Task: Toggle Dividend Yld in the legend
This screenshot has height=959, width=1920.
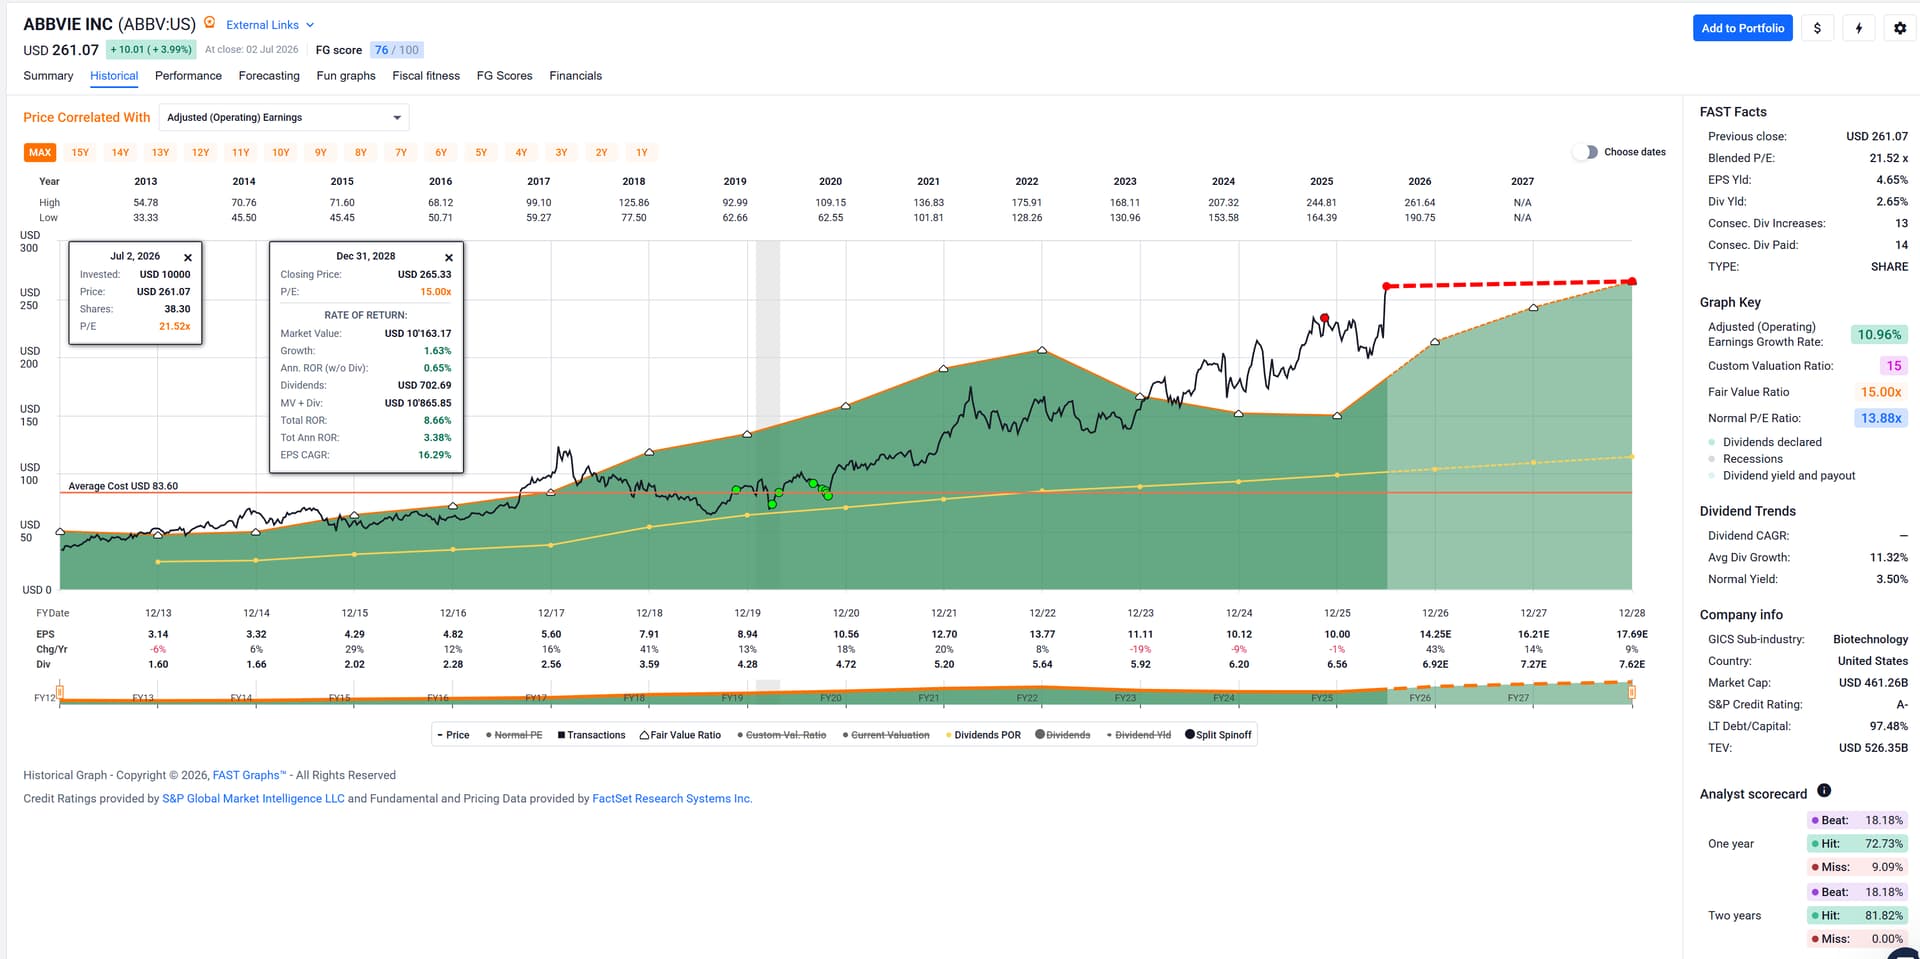Action: pyautogui.click(x=1138, y=735)
